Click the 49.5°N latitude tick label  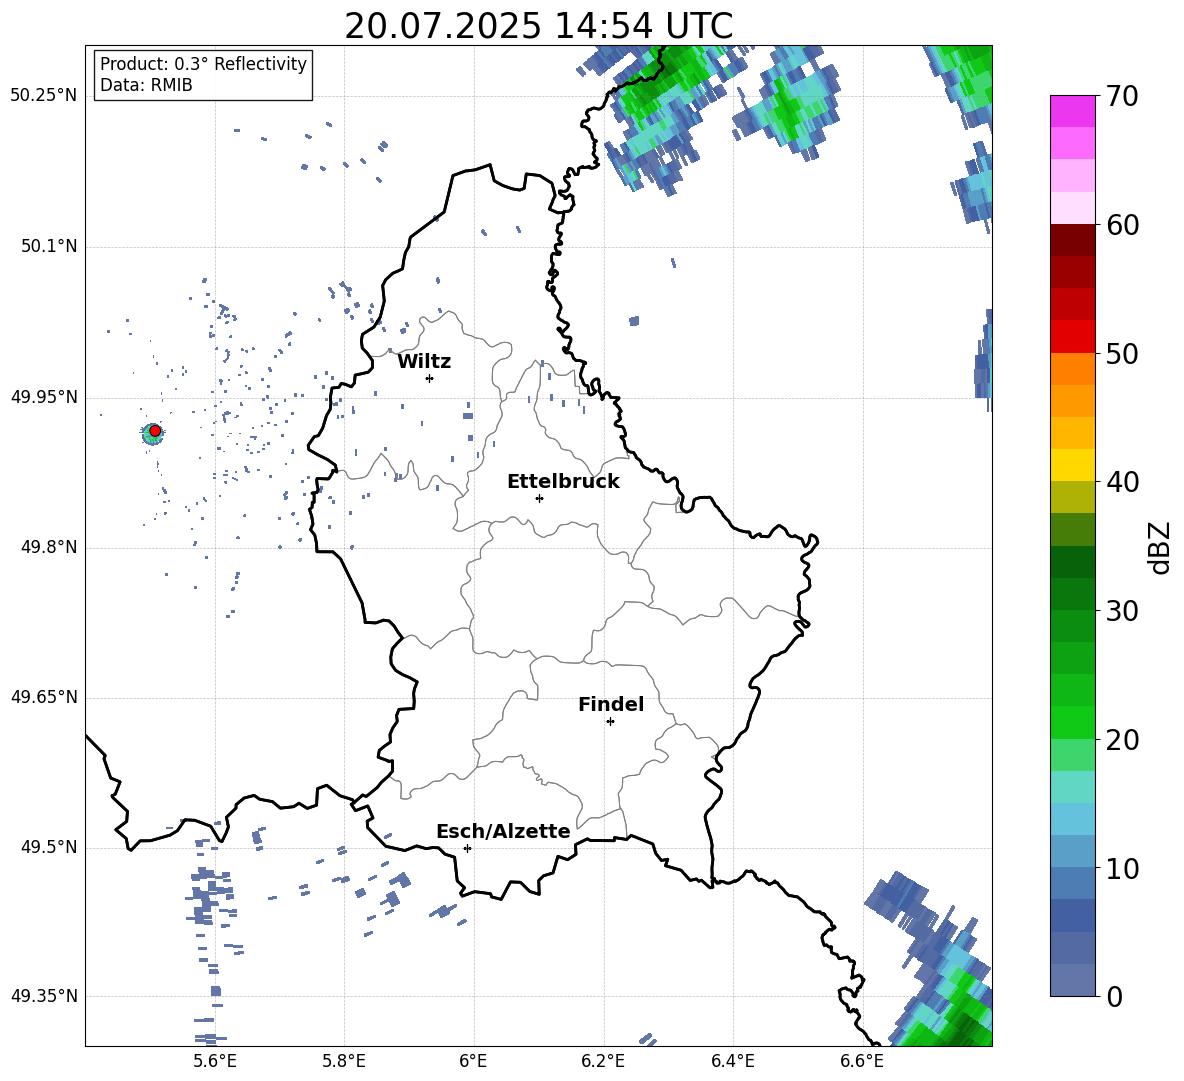point(49,847)
